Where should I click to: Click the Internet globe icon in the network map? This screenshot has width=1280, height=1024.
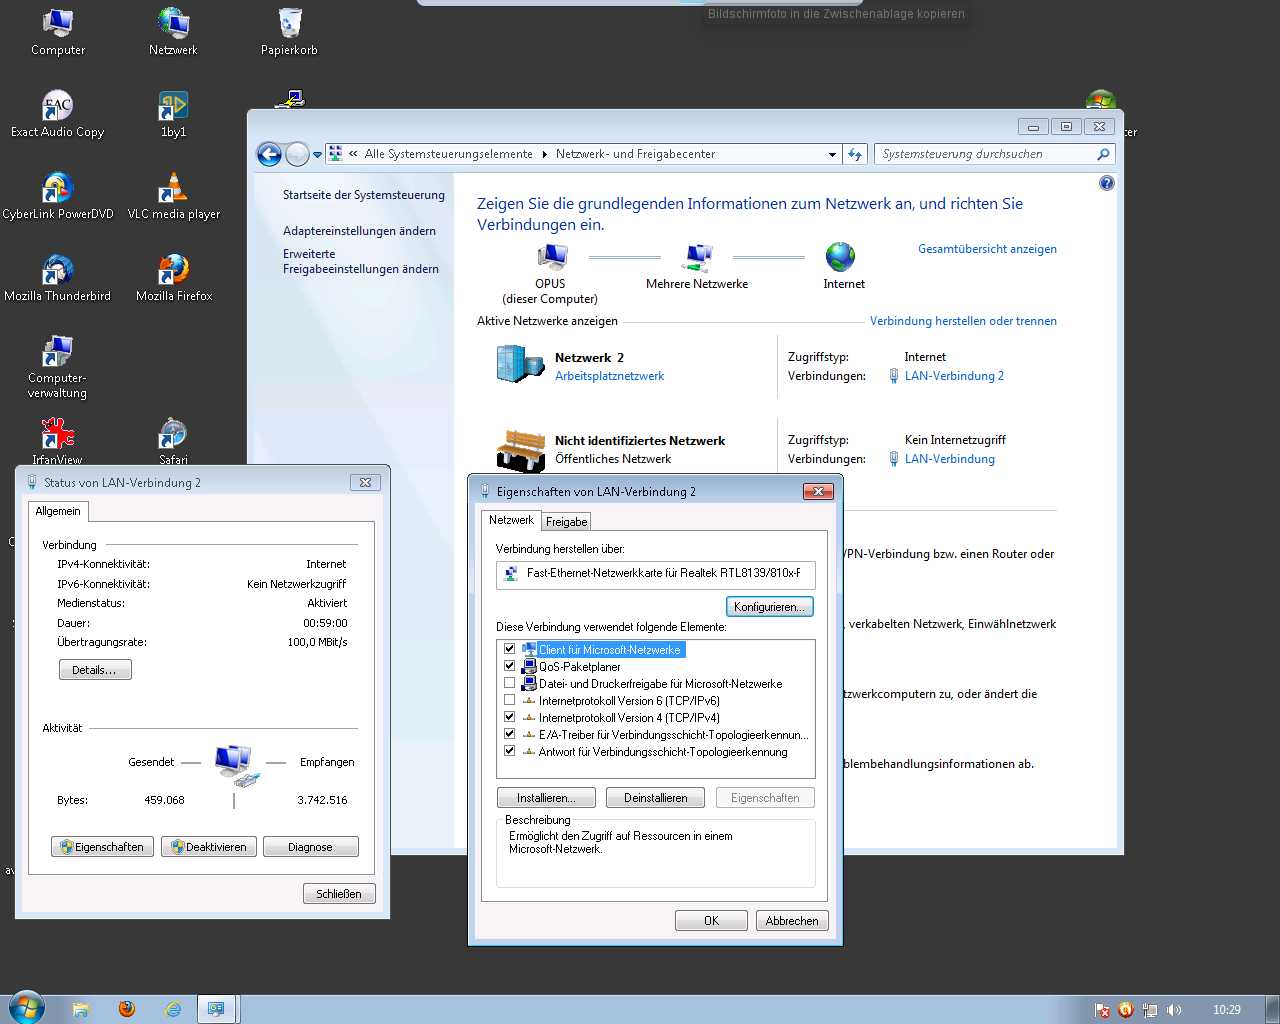coord(840,257)
